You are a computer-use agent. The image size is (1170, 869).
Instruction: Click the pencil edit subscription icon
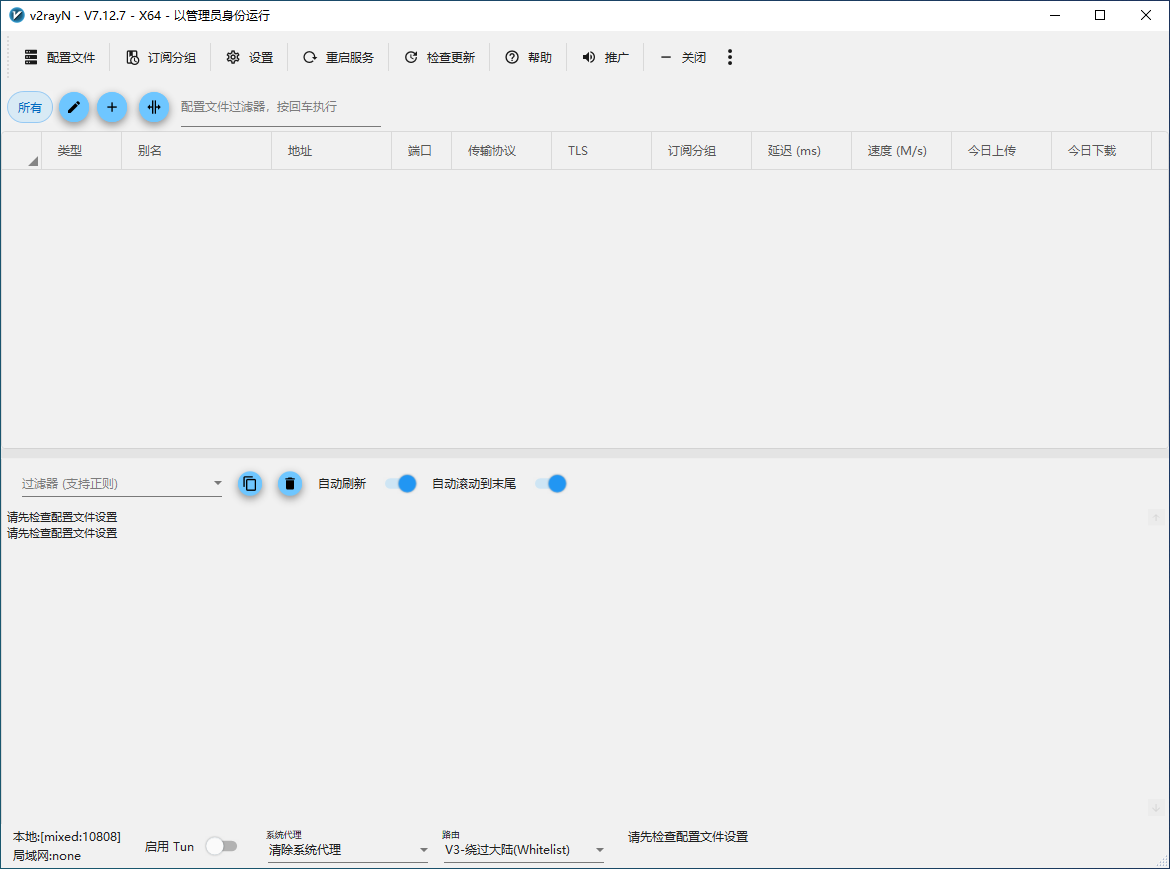(74, 107)
